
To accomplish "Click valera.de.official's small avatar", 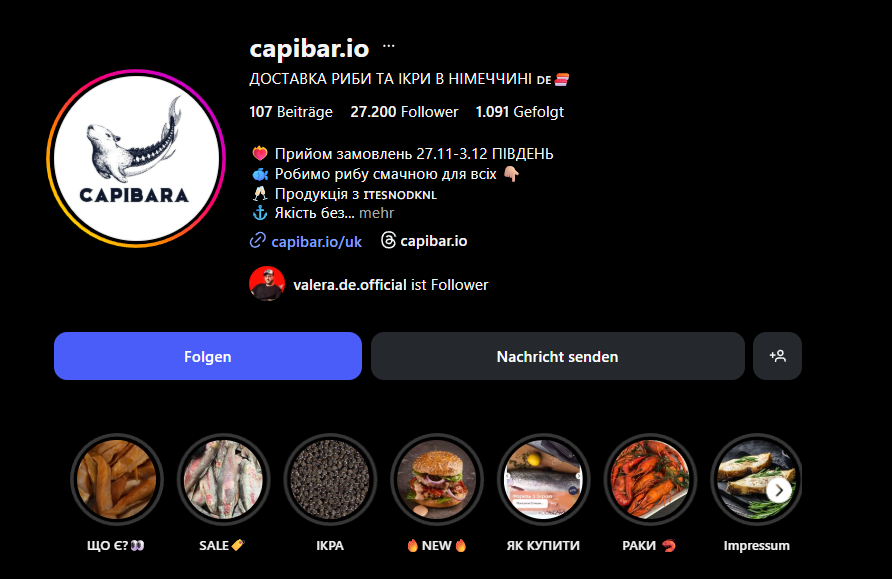I will (267, 284).
